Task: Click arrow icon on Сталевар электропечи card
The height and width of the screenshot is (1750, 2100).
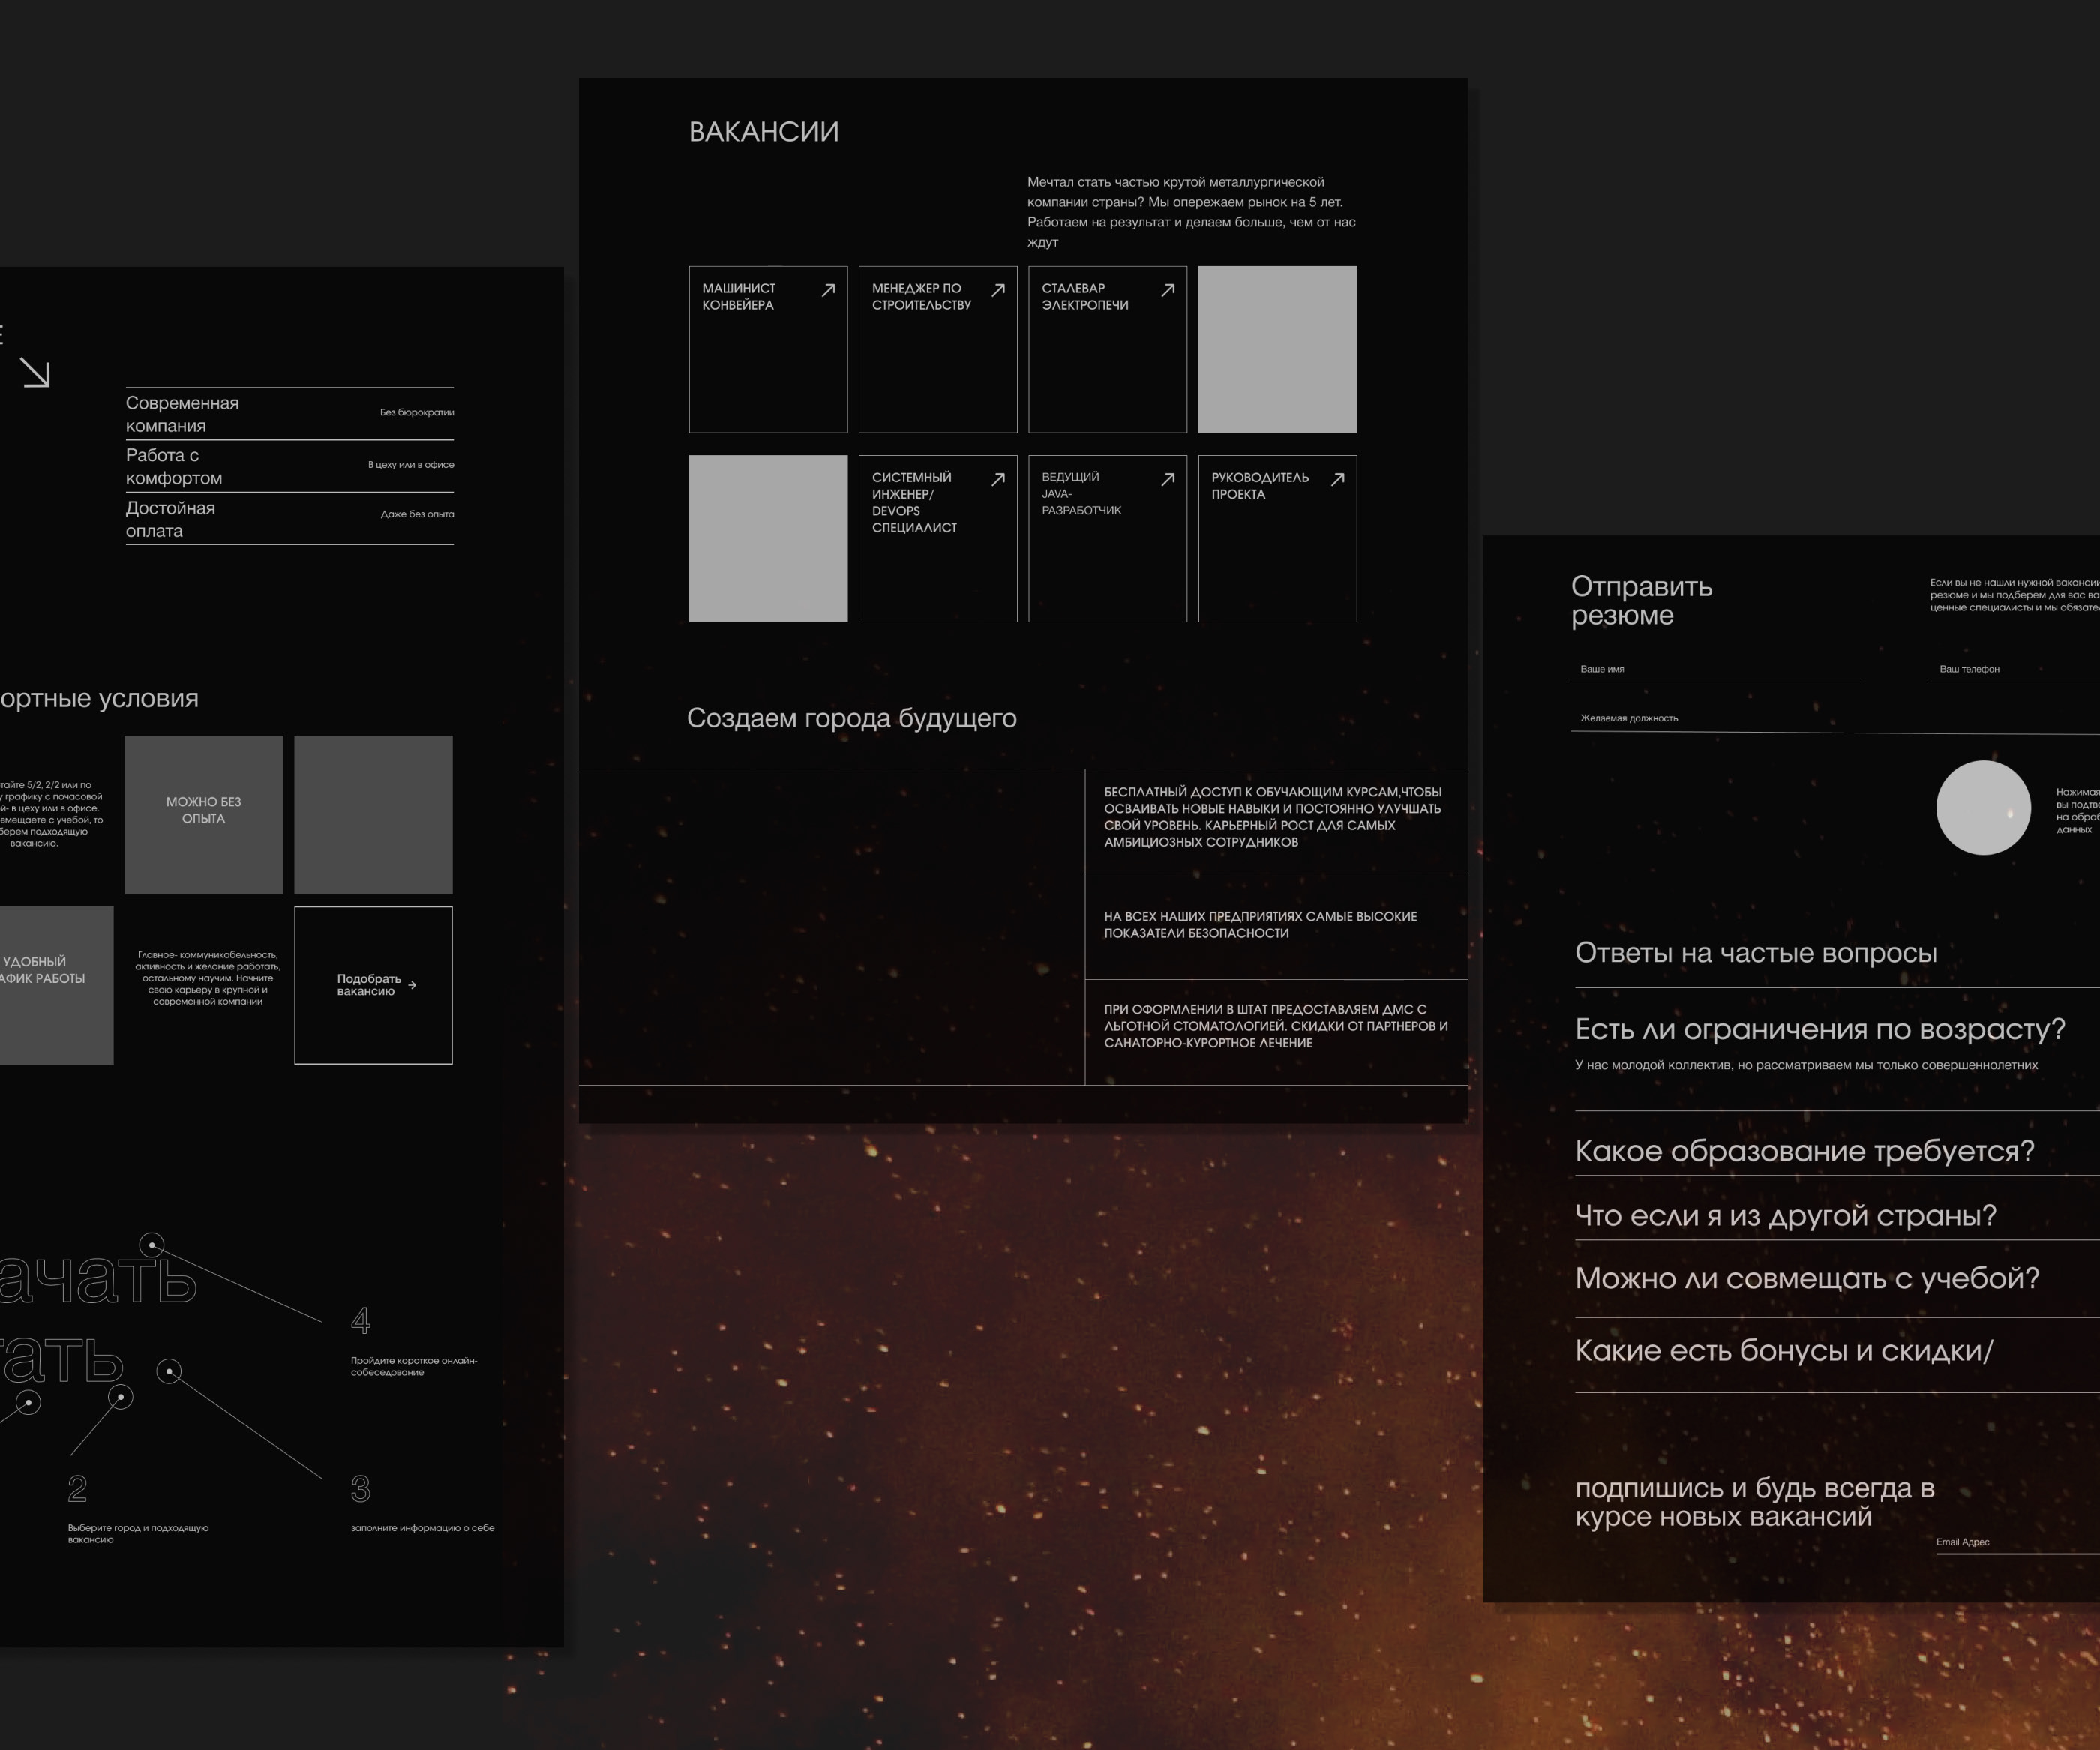Action: click(1167, 290)
